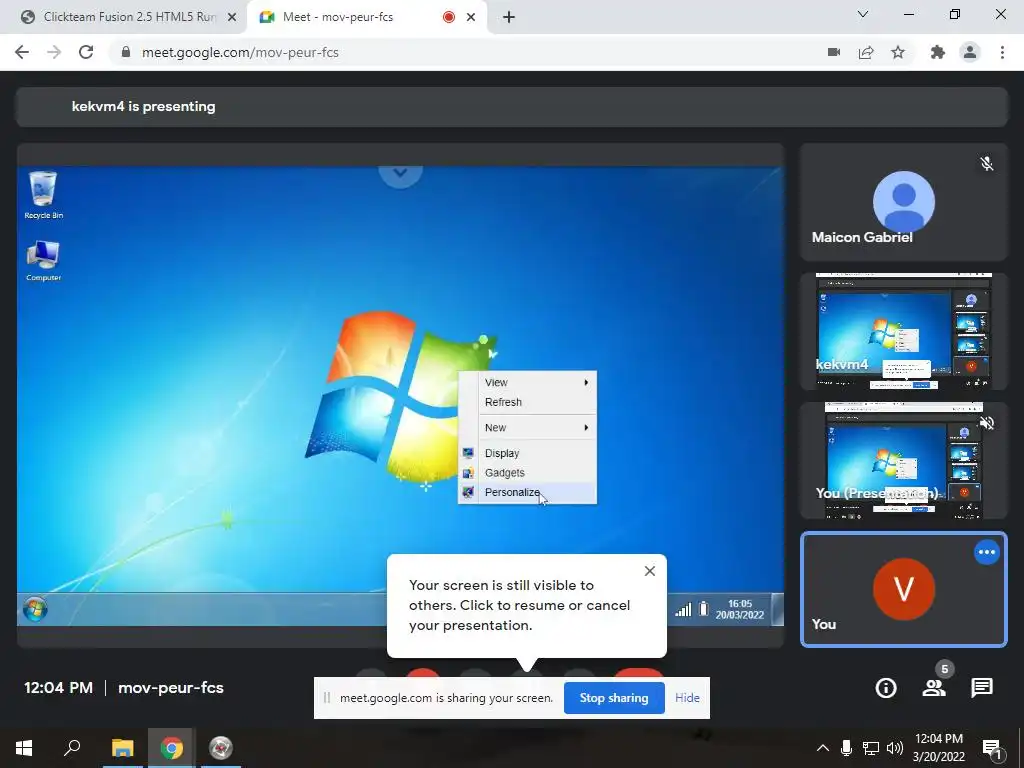Open Recycle Bin in shared screen
Viewport: 1024px width, 768px height.
coord(44,195)
